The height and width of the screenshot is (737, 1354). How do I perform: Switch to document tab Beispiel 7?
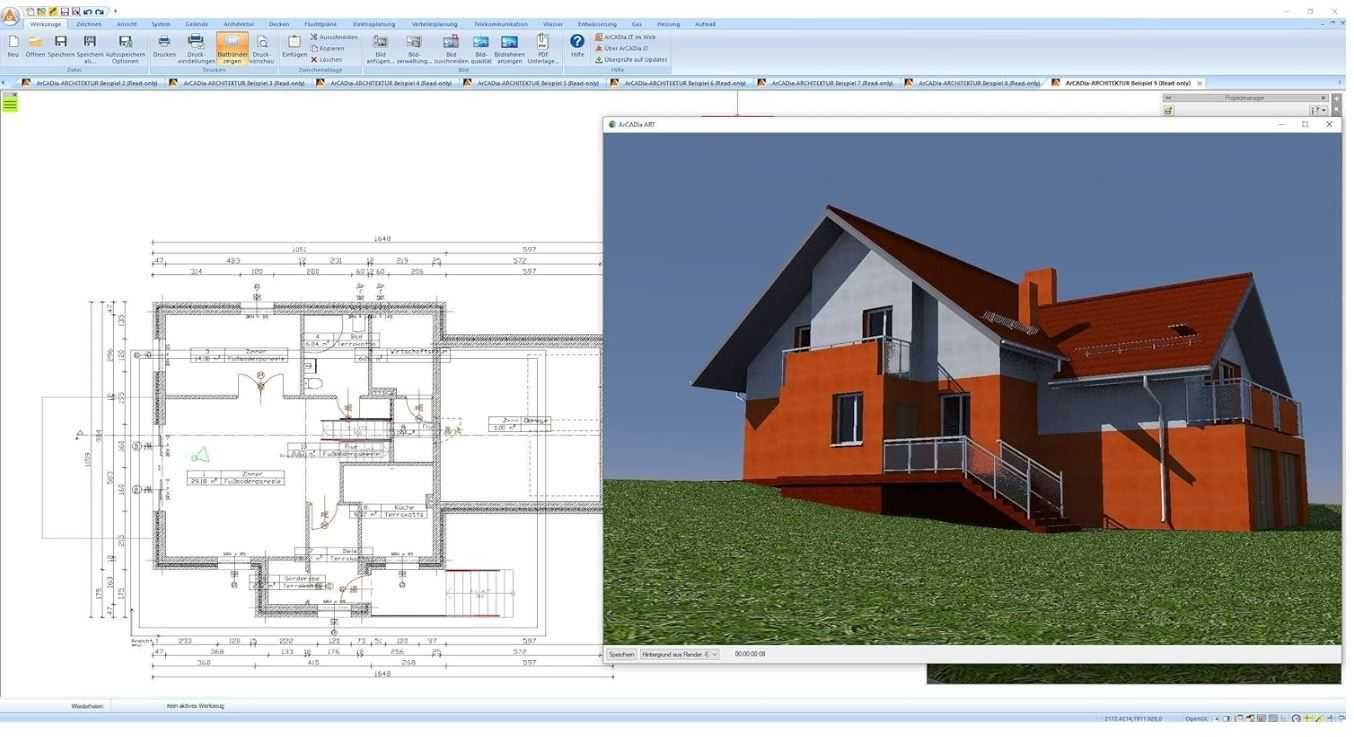tap(826, 83)
